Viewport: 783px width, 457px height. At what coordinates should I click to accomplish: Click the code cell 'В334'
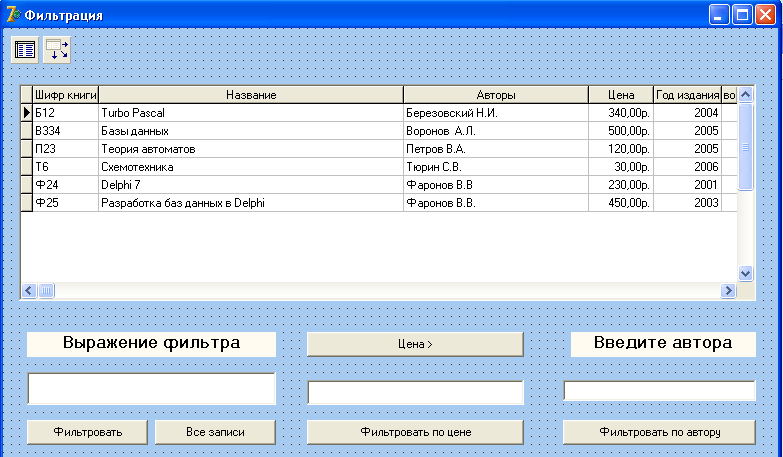(65, 131)
